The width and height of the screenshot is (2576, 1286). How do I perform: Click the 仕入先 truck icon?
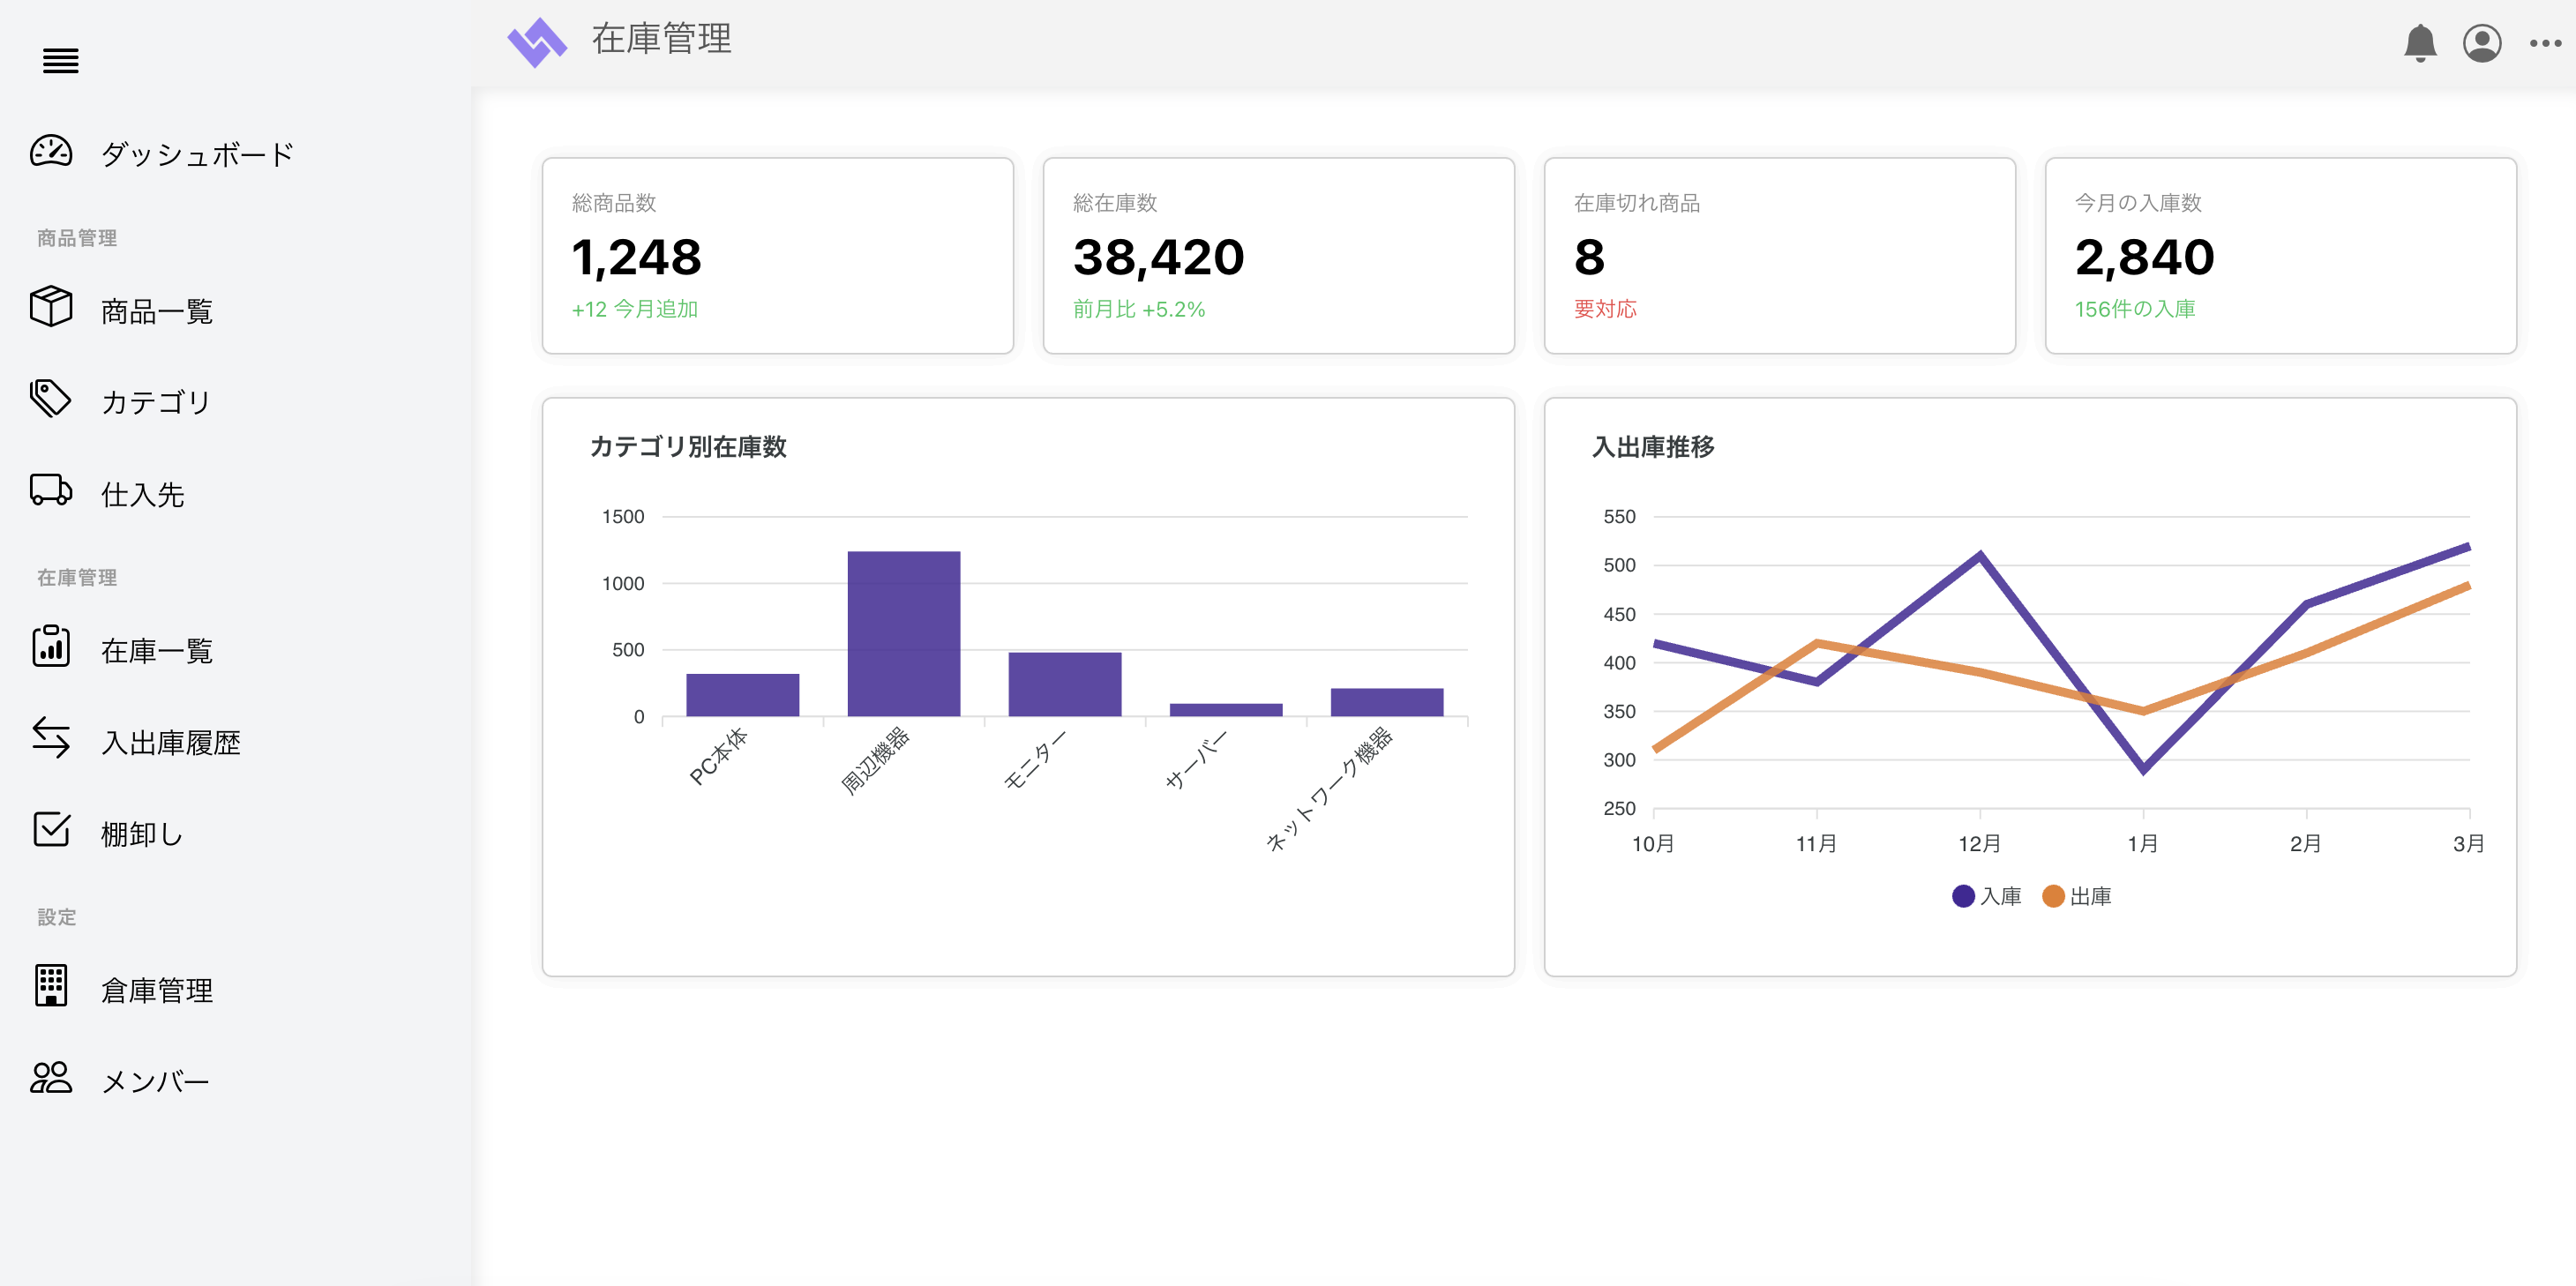pos(51,491)
